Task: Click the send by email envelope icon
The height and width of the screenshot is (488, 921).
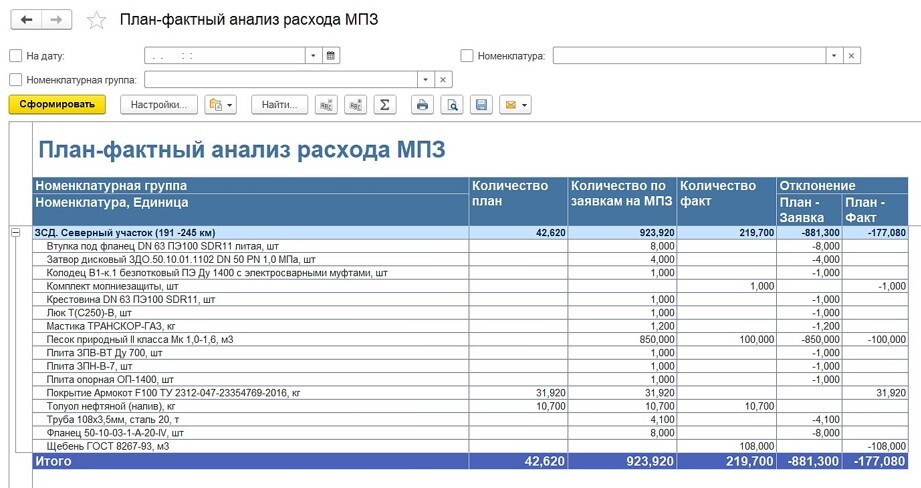Action: point(515,104)
